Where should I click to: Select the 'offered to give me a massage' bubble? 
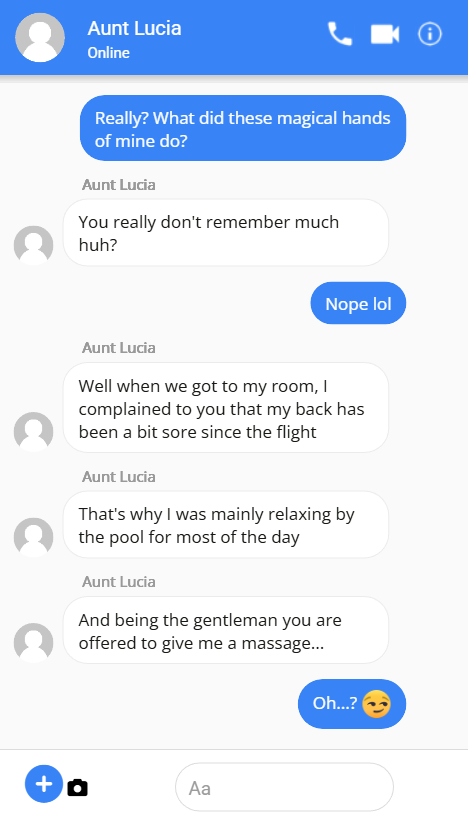[226, 630]
